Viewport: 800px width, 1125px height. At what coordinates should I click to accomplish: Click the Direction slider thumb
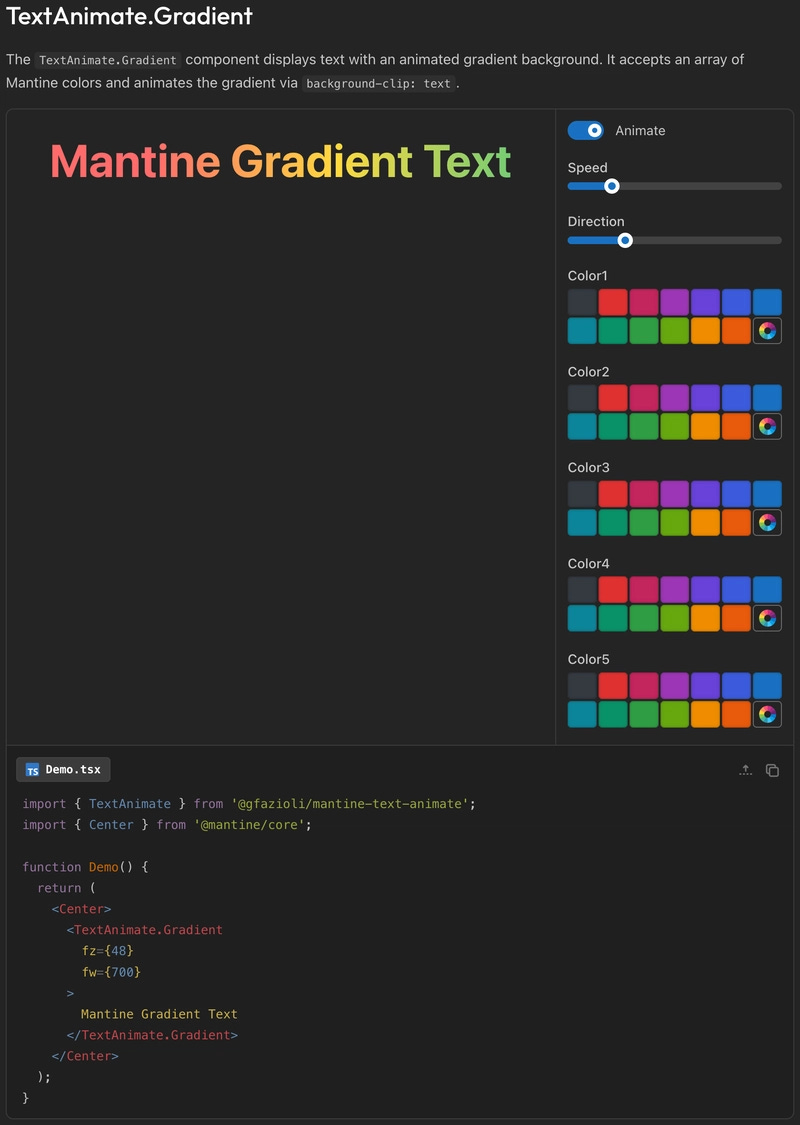pyautogui.click(x=625, y=240)
